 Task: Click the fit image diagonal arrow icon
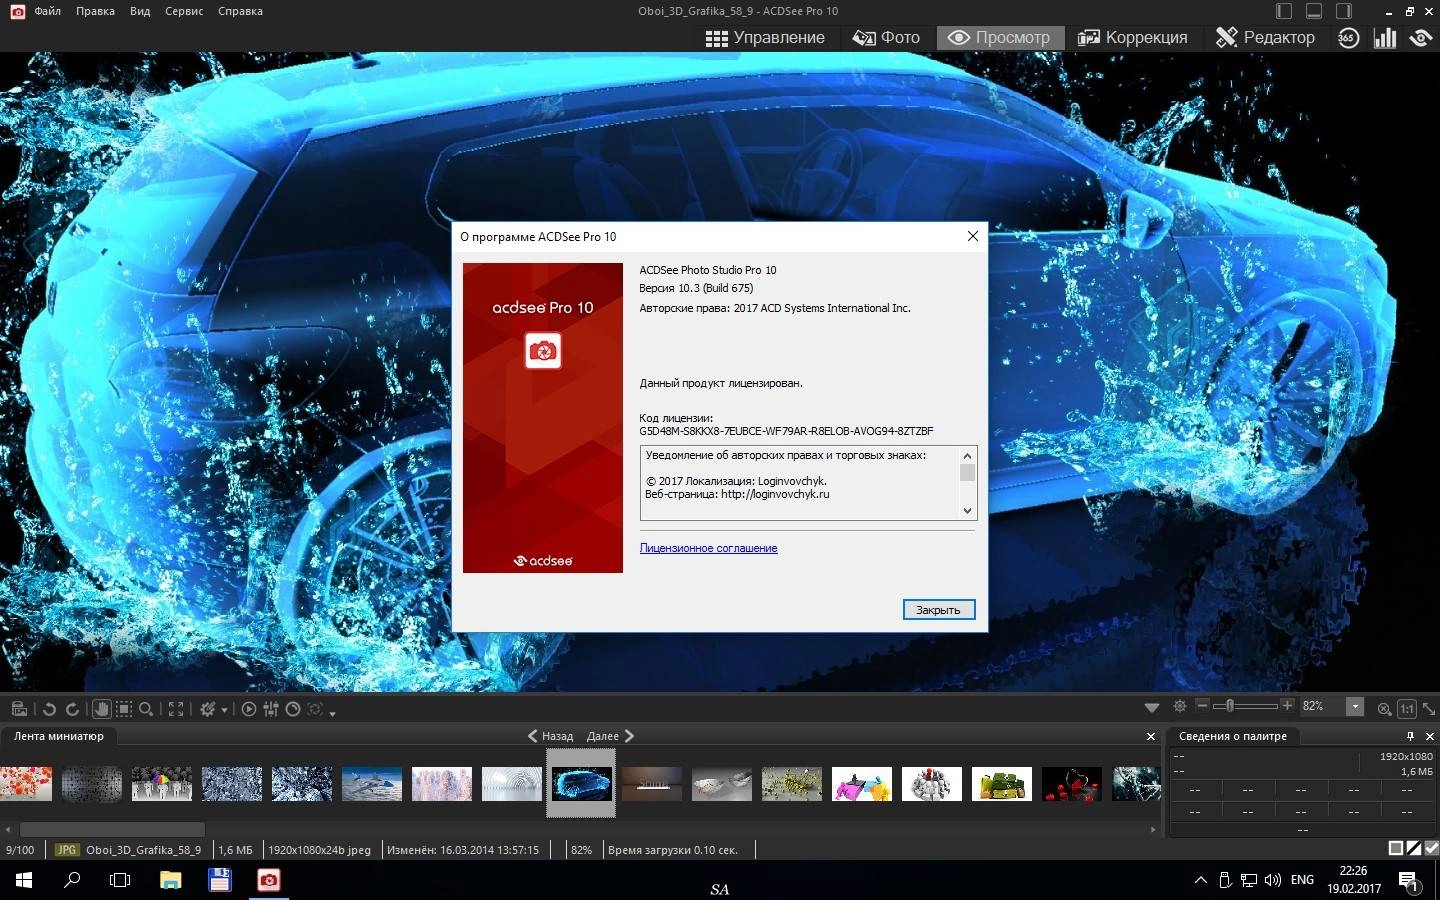[x=1429, y=708]
